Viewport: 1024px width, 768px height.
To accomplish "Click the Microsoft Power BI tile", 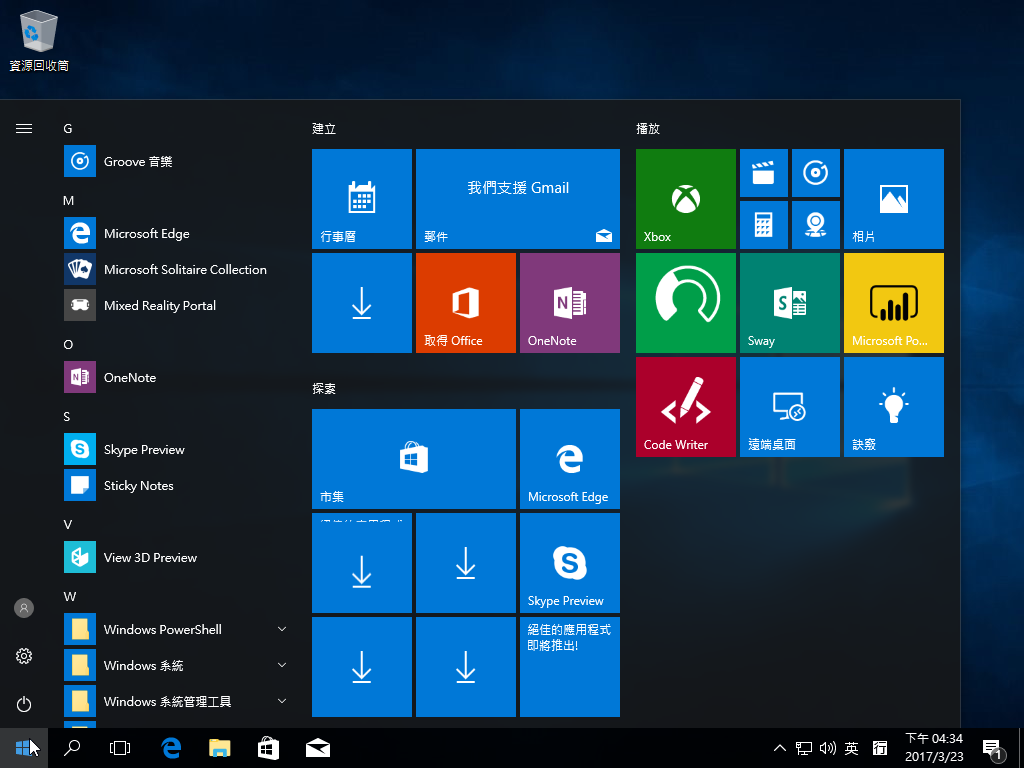I will 893,303.
